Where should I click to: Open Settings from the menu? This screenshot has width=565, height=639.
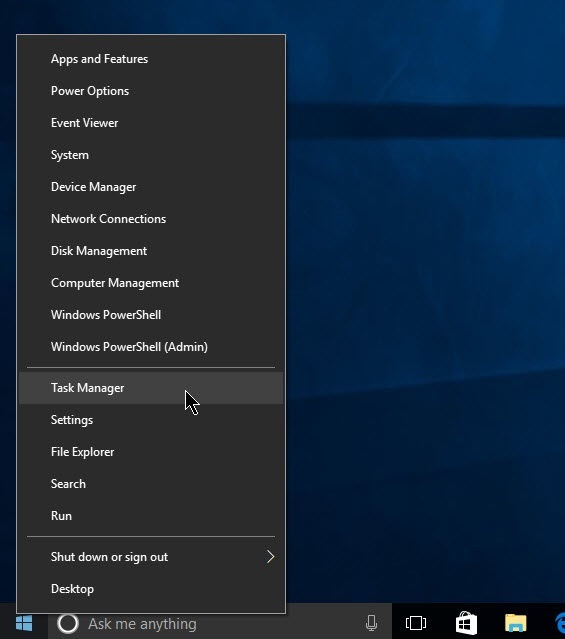[x=151, y=420]
